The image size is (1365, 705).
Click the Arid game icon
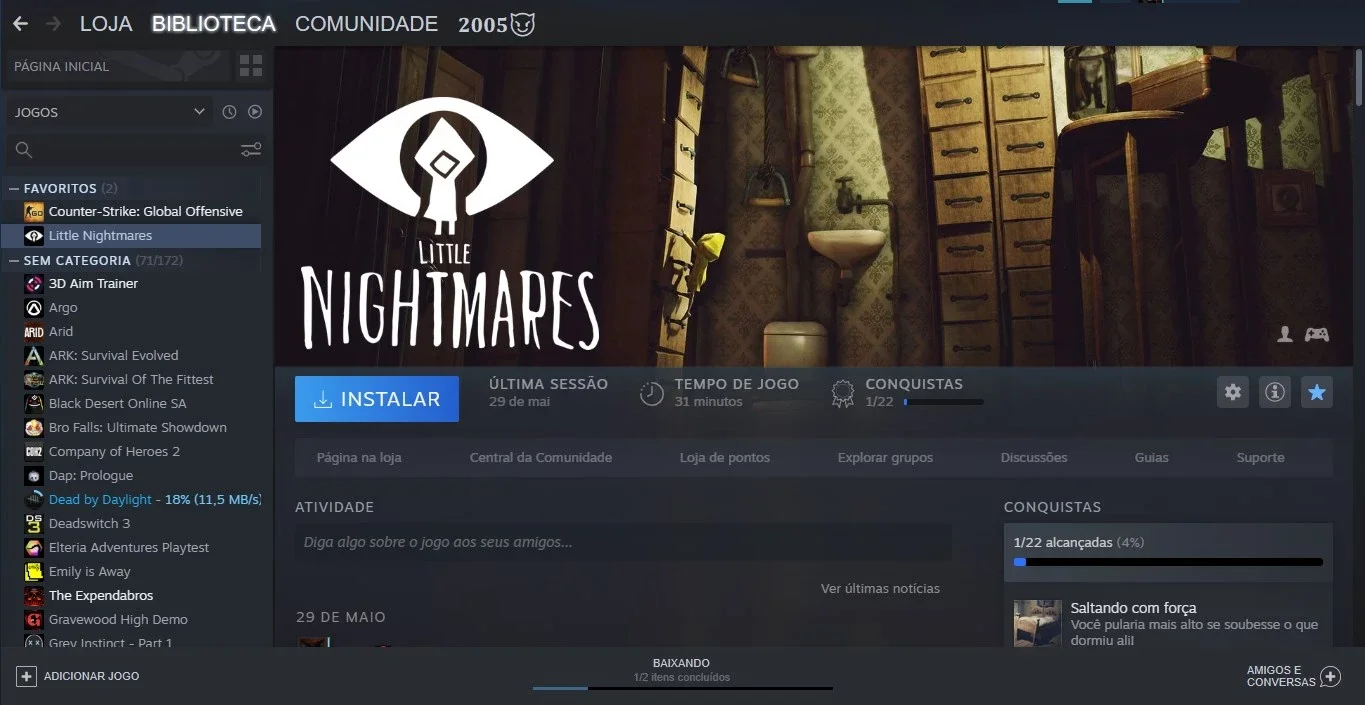coord(34,332)
